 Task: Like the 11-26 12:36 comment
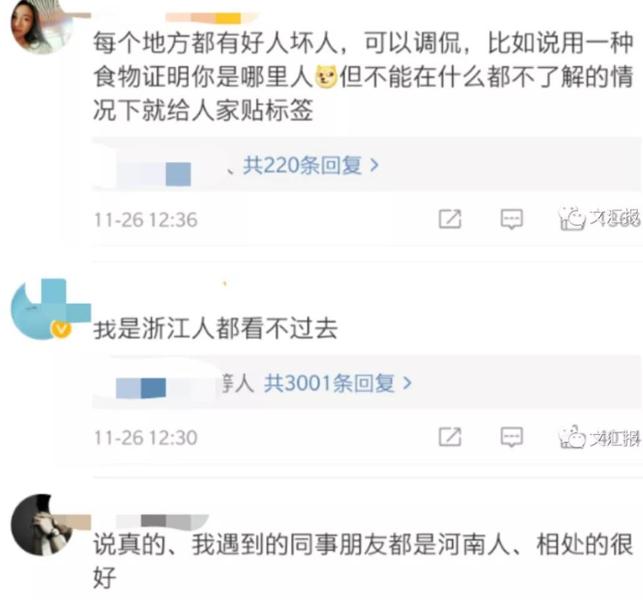572,219
